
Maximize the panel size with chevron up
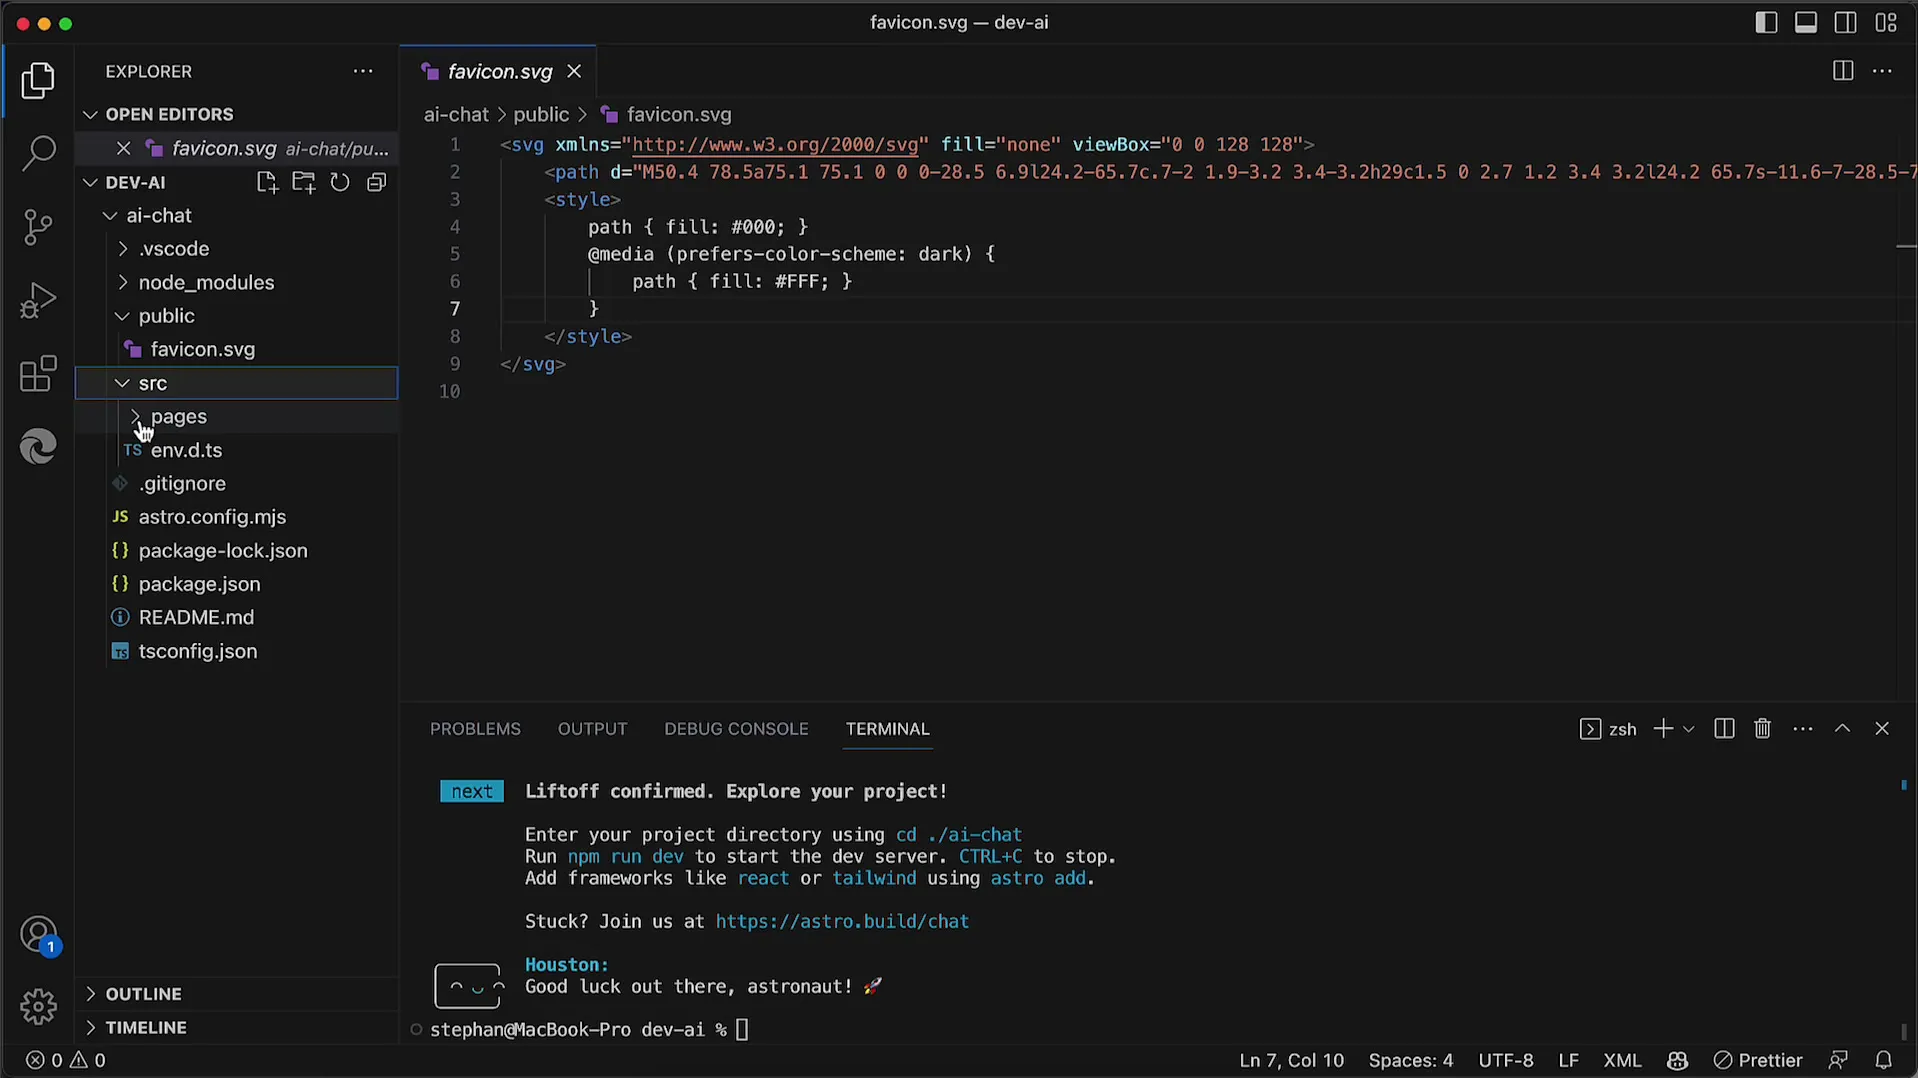1842,729
